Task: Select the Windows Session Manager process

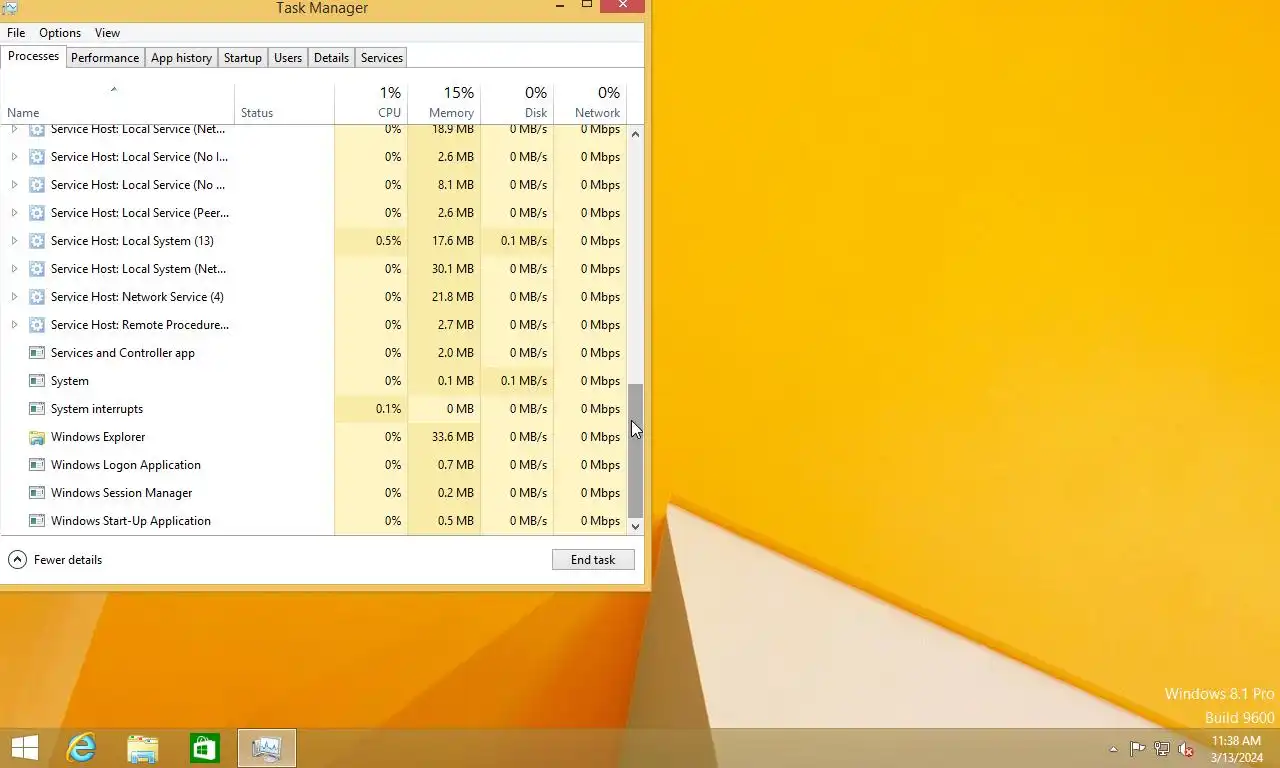Action: (313, 493)
